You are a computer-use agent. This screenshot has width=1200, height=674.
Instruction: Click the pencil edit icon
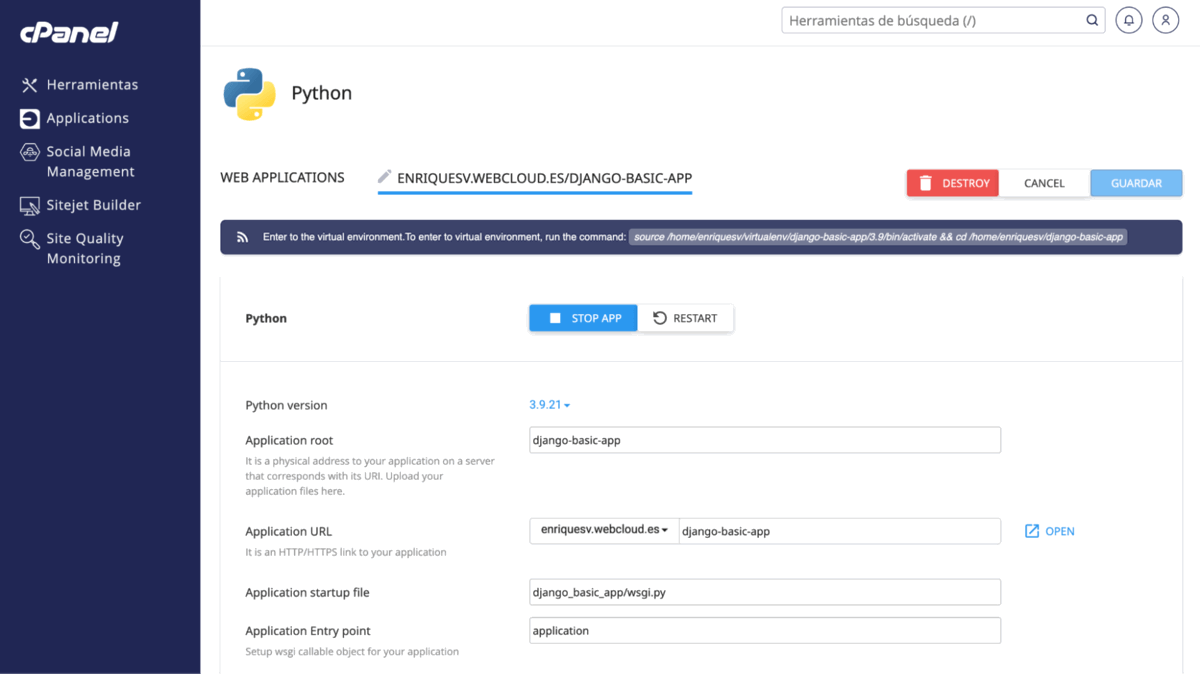pyautogui.click(x=384, y=177)
